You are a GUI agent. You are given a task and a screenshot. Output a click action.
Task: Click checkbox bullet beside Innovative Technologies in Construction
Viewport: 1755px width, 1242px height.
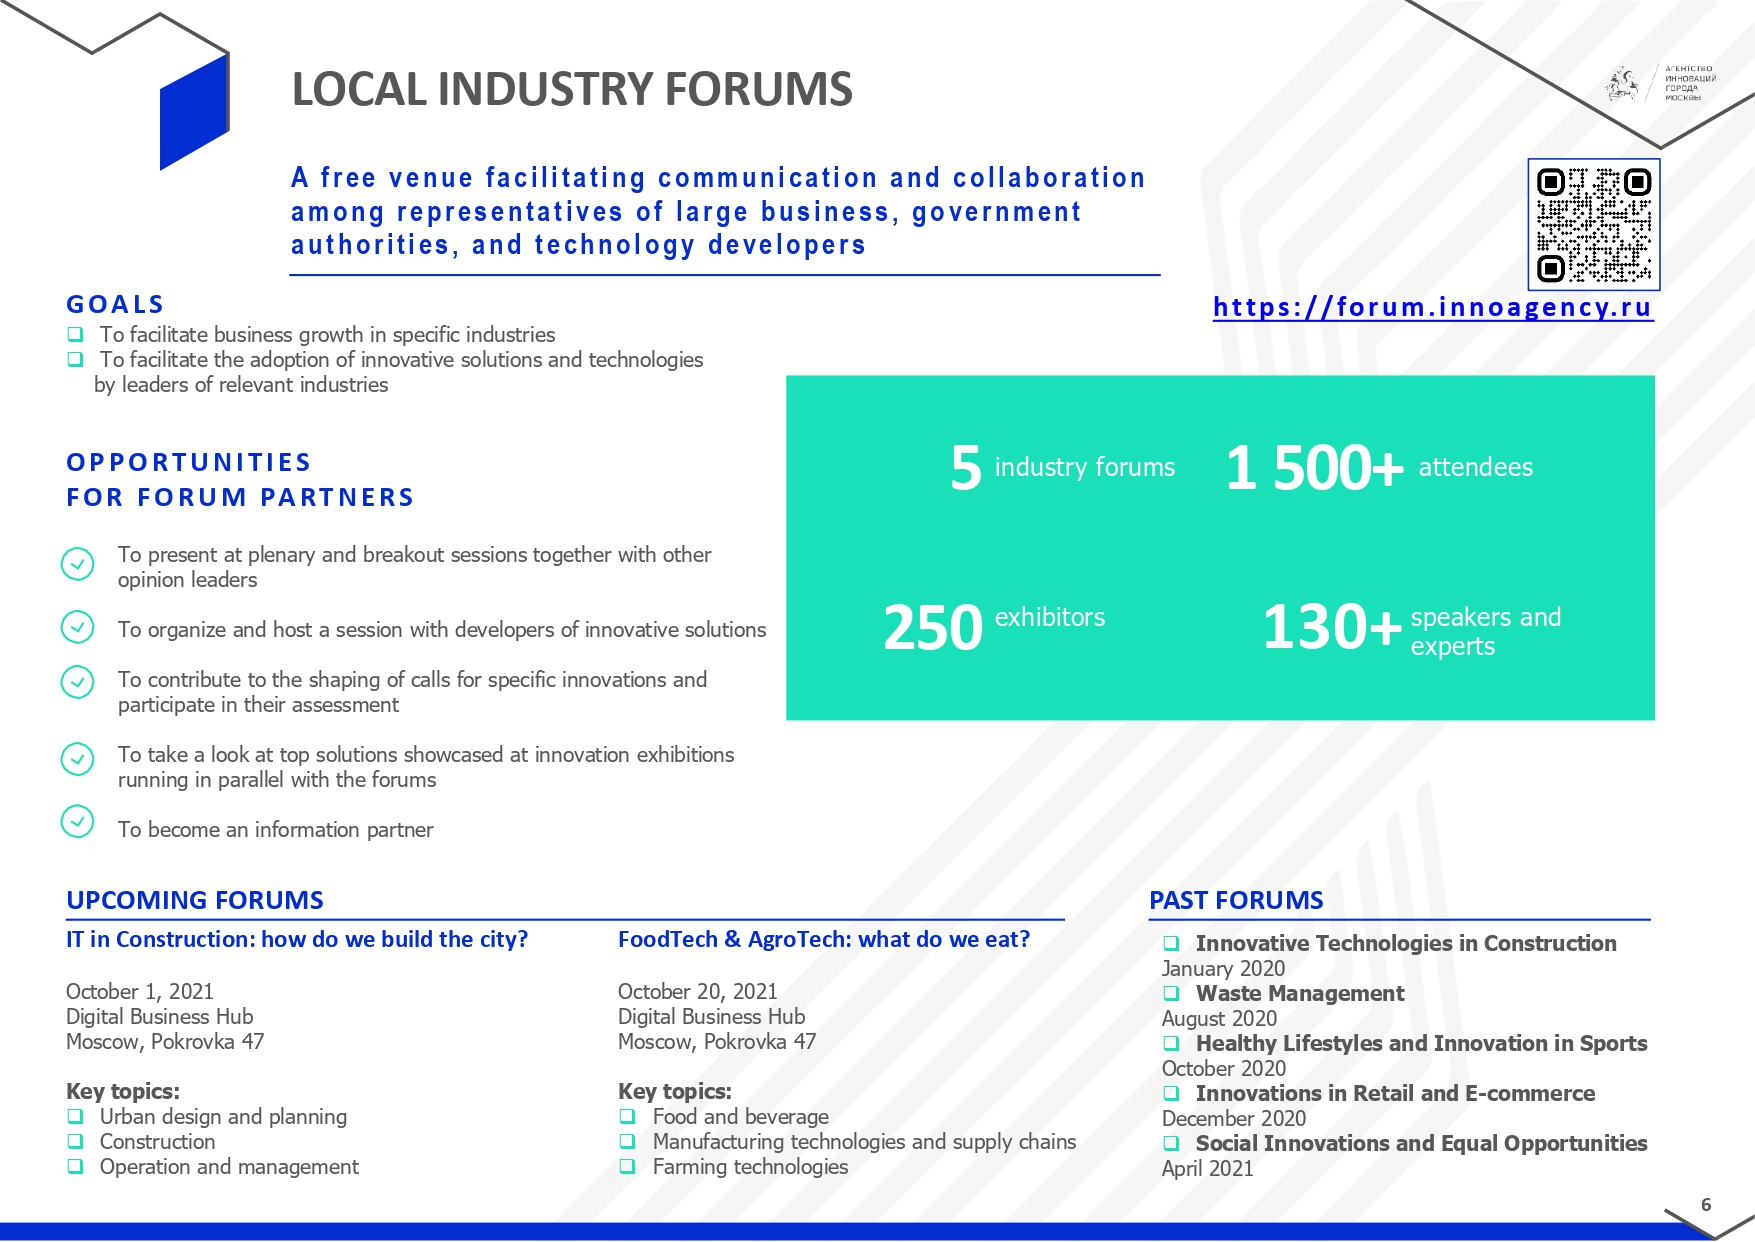[x=1171, y=943]
